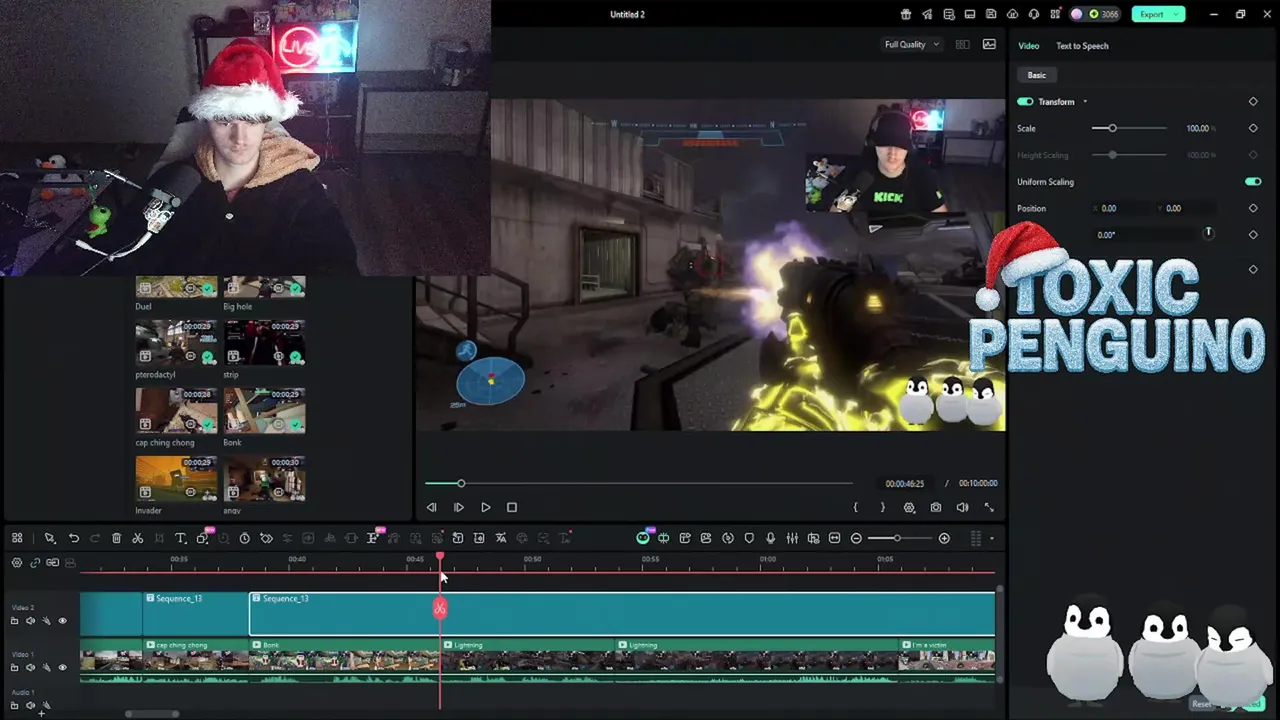Open the apps grid icon in title bar
Viewport: 1280px width, 720px height.
point(1055,14)
